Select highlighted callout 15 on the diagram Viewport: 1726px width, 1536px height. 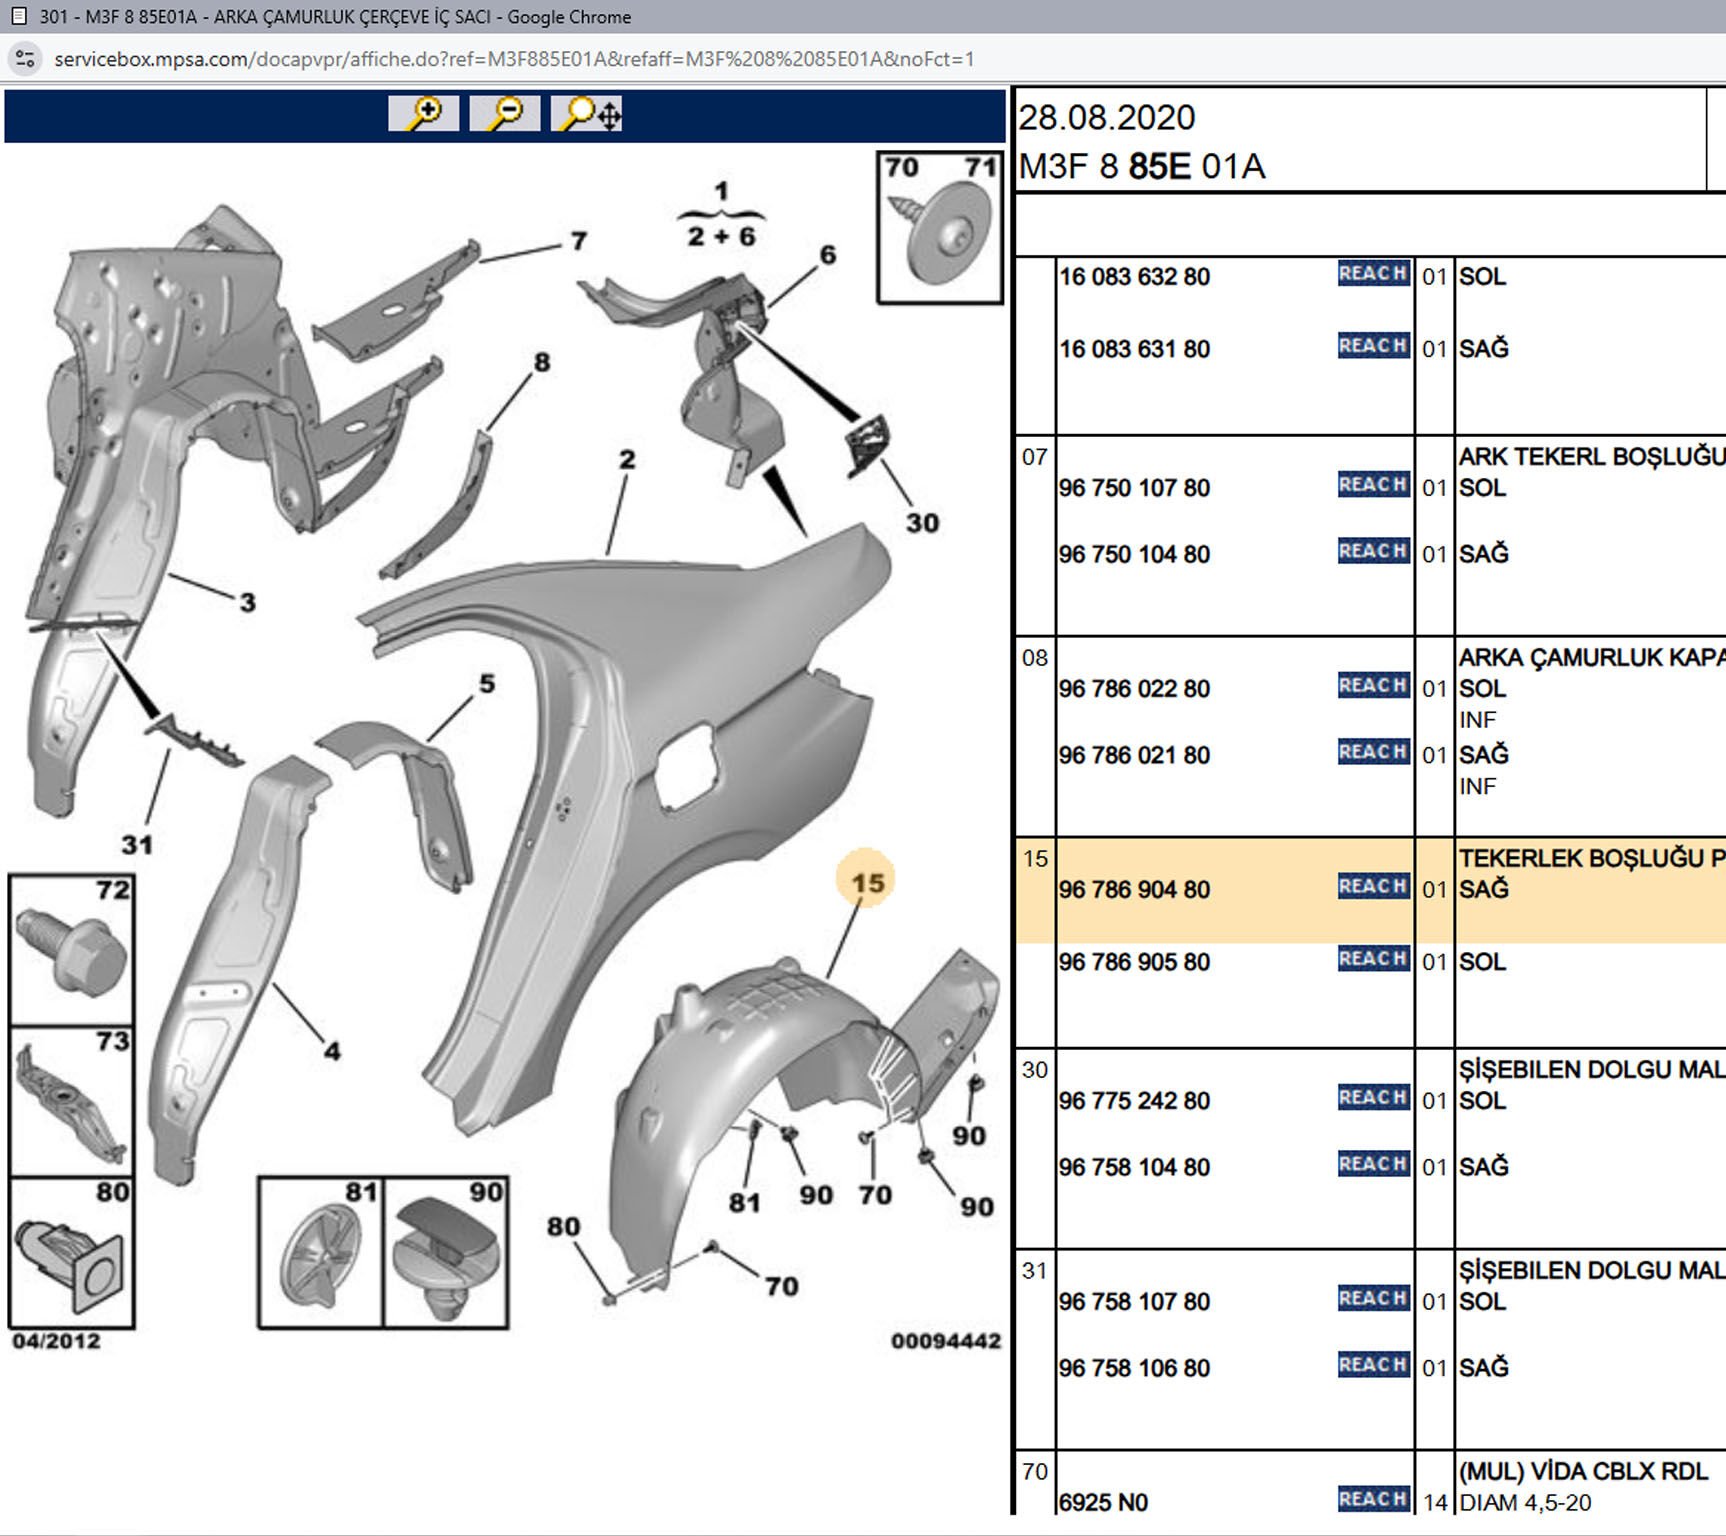point(867,882)
